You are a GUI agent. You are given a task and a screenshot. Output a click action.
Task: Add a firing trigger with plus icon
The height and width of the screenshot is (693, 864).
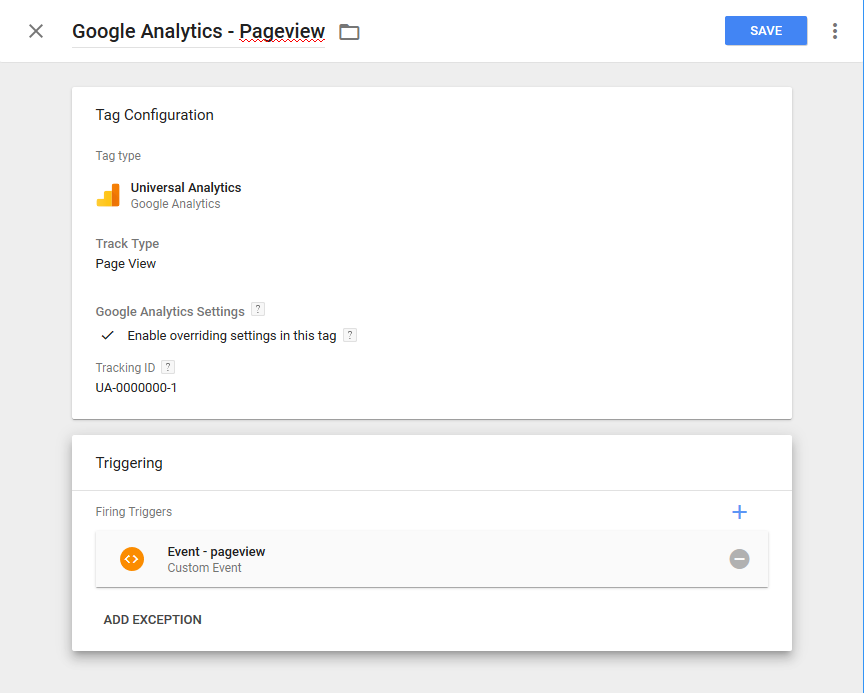(x=740, y=512)
